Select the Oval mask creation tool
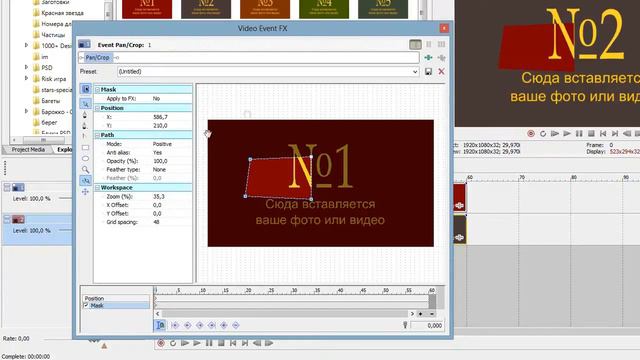This screenshot has height=360, width=640. click(85, 158)
